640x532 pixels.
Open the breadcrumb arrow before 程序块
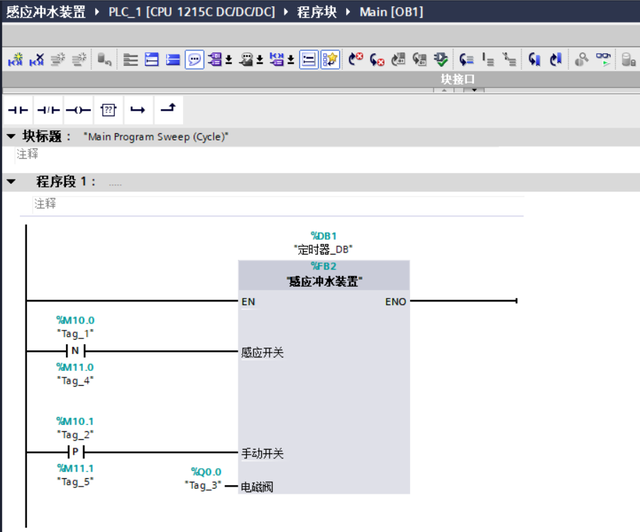[286, 12]
